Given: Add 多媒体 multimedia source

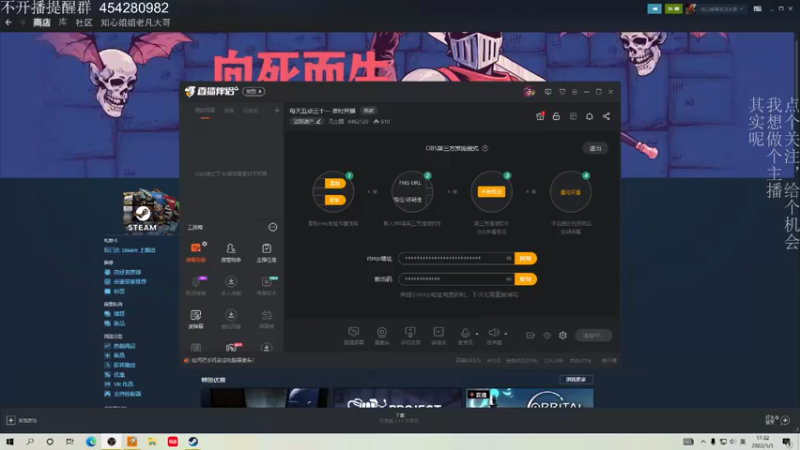Looking at the screenshot, I should click(438, 335).
